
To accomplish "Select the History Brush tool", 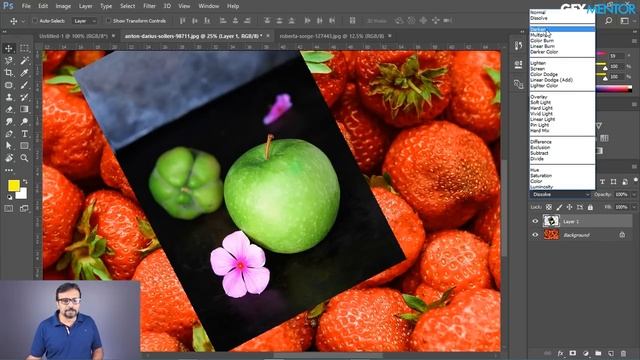I will 24,97.
